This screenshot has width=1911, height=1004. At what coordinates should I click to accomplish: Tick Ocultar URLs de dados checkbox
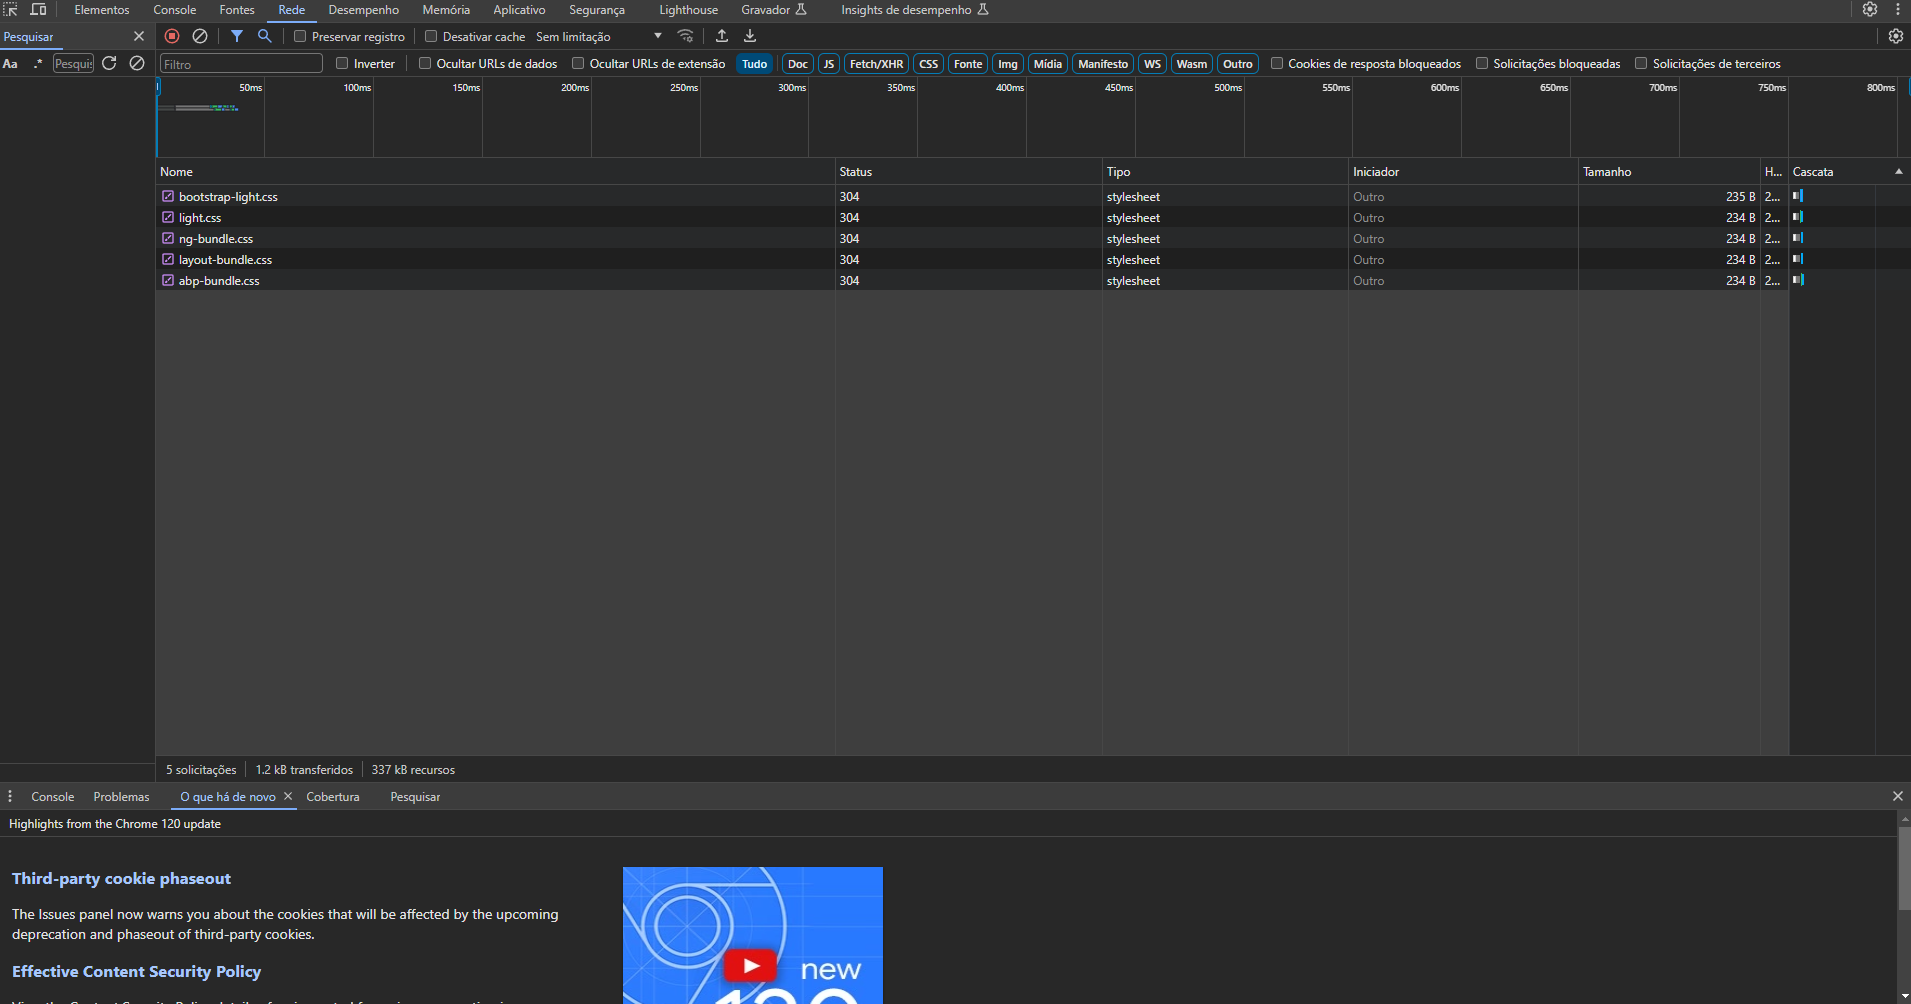pyautogui.click(x=425, y=64)
